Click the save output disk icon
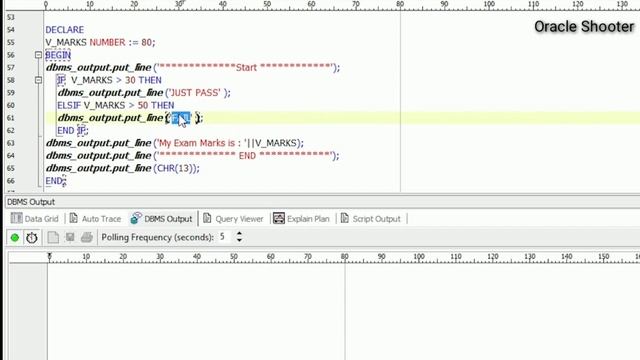Image resolution: width=640 pixels, height=360 pixels. click(70, 237)
